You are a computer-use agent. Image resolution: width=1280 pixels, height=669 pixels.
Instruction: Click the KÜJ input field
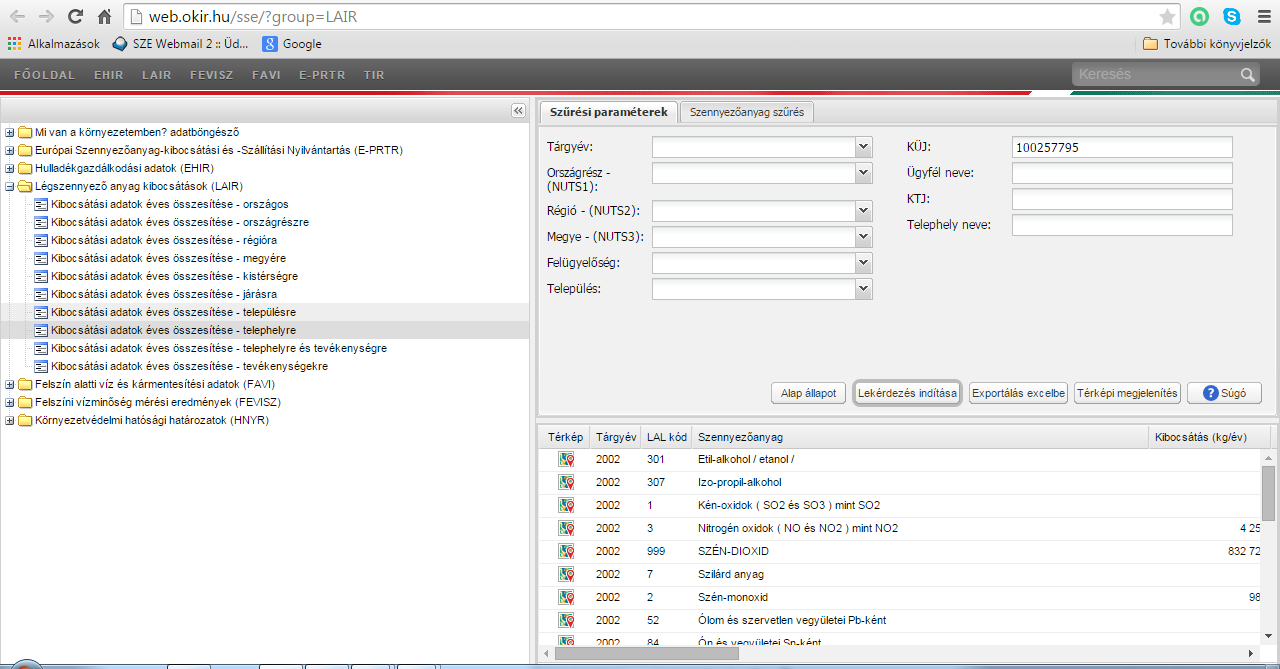pos(1122,147)
